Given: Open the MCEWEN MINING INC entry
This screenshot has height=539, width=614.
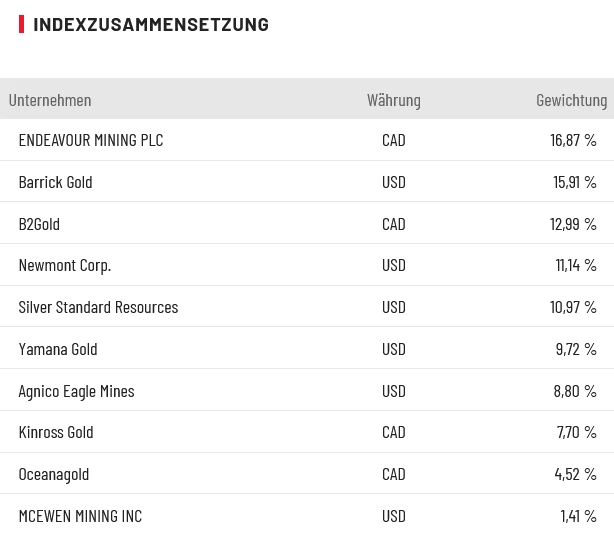Looking at the screenshot, I should point(80,516).
